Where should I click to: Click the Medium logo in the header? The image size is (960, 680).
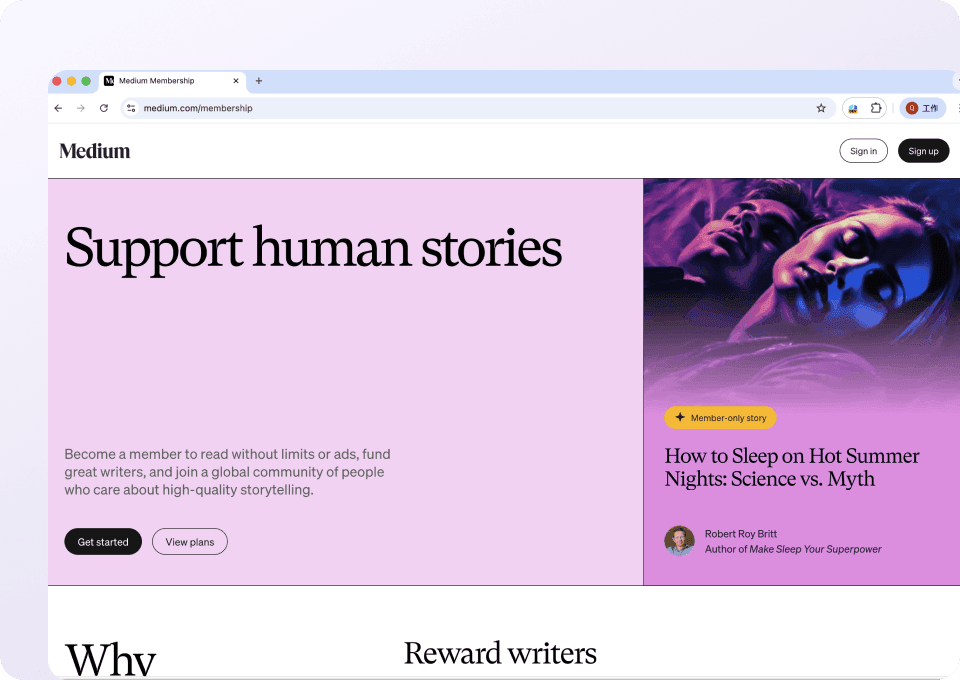(95, 151)
